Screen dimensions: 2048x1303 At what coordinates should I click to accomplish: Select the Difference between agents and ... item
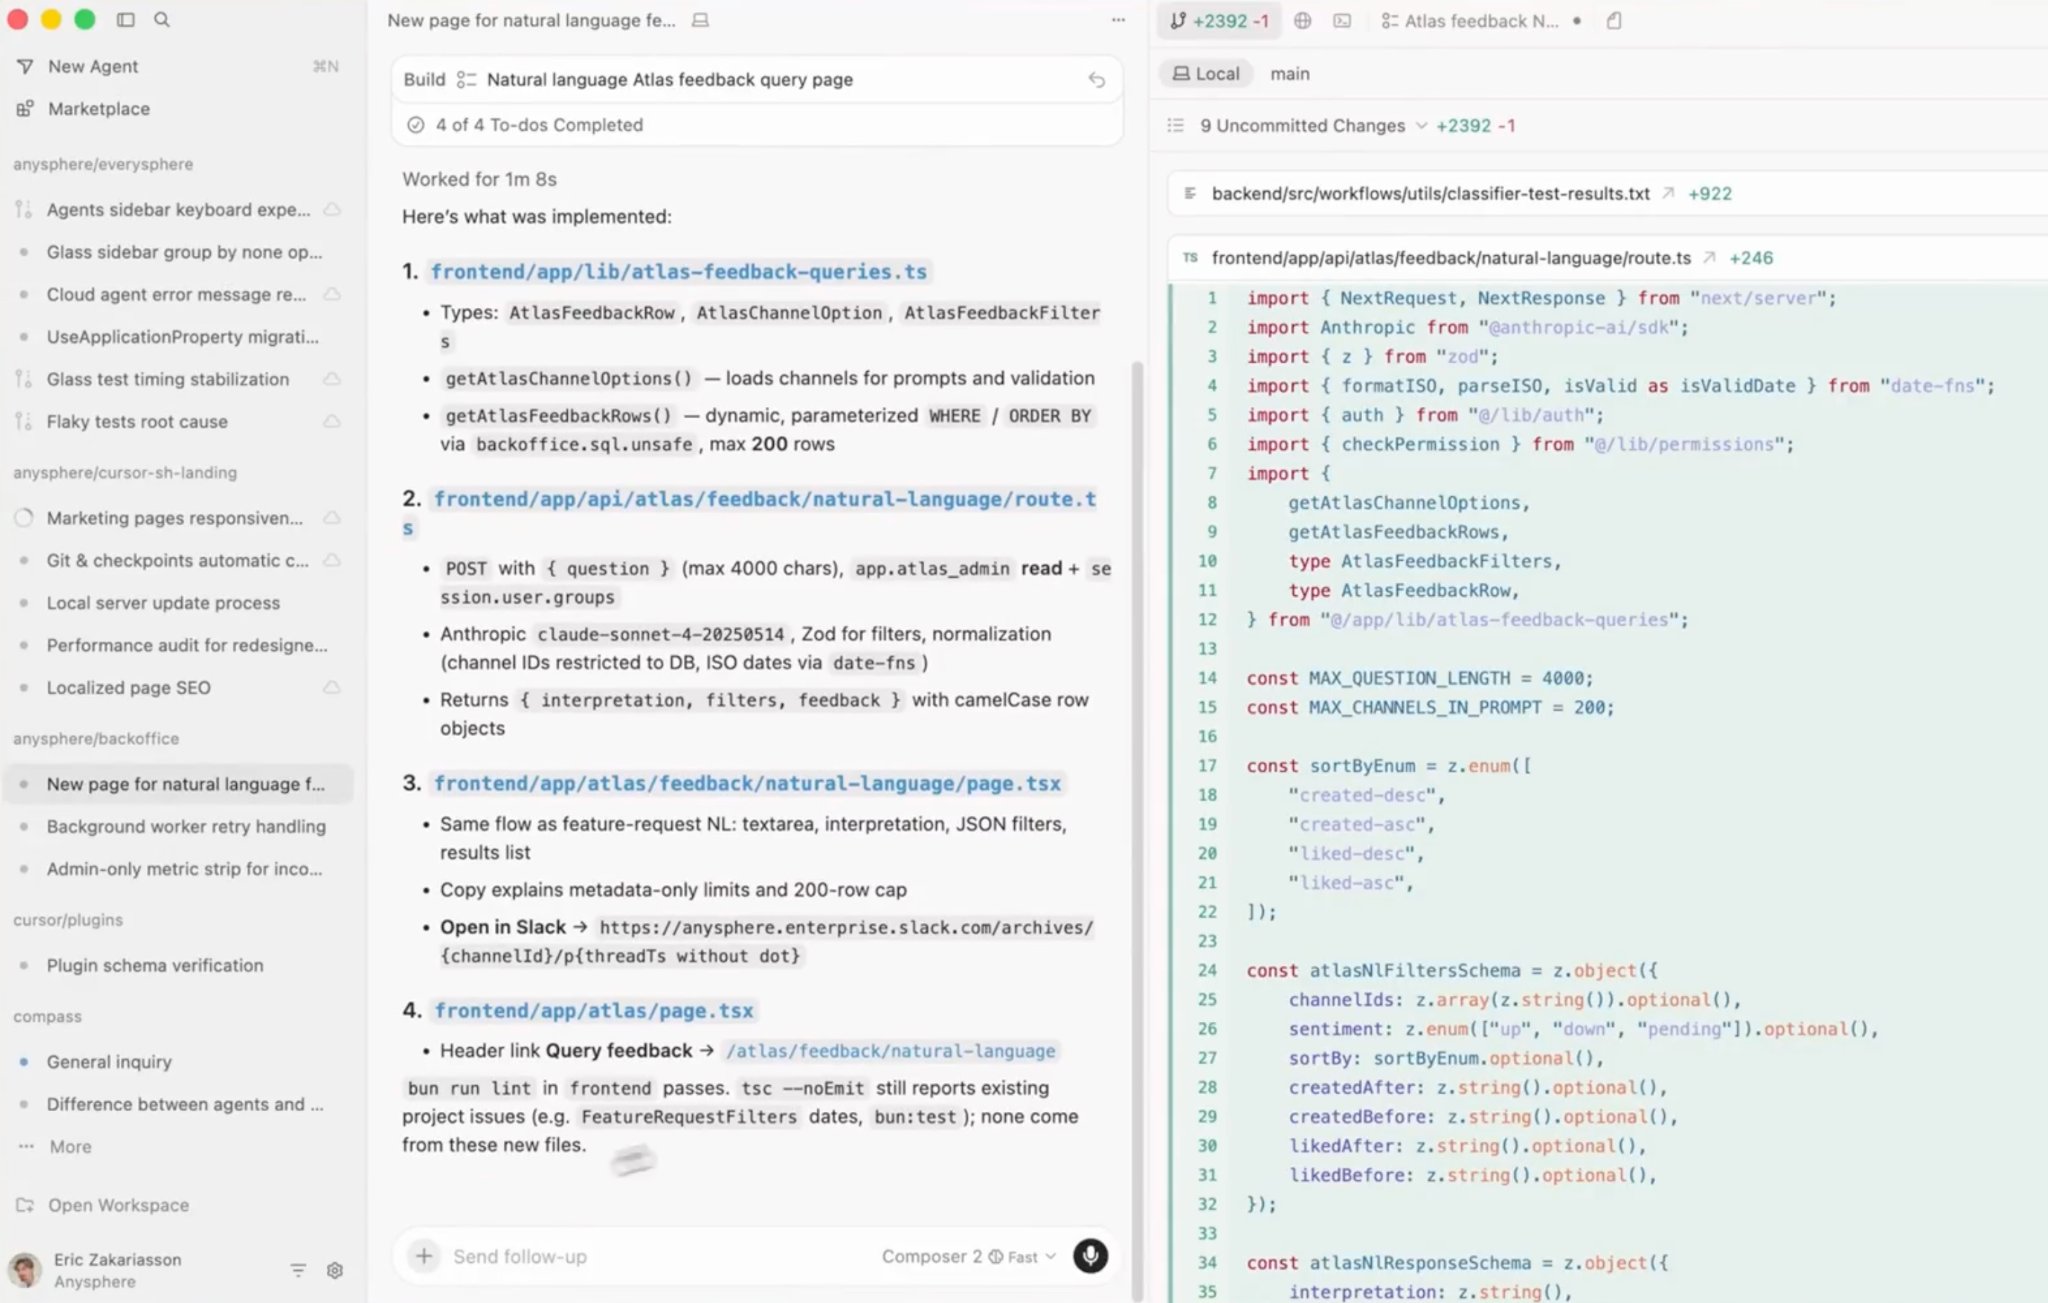pyautogui.click(x=178, y=1104)
